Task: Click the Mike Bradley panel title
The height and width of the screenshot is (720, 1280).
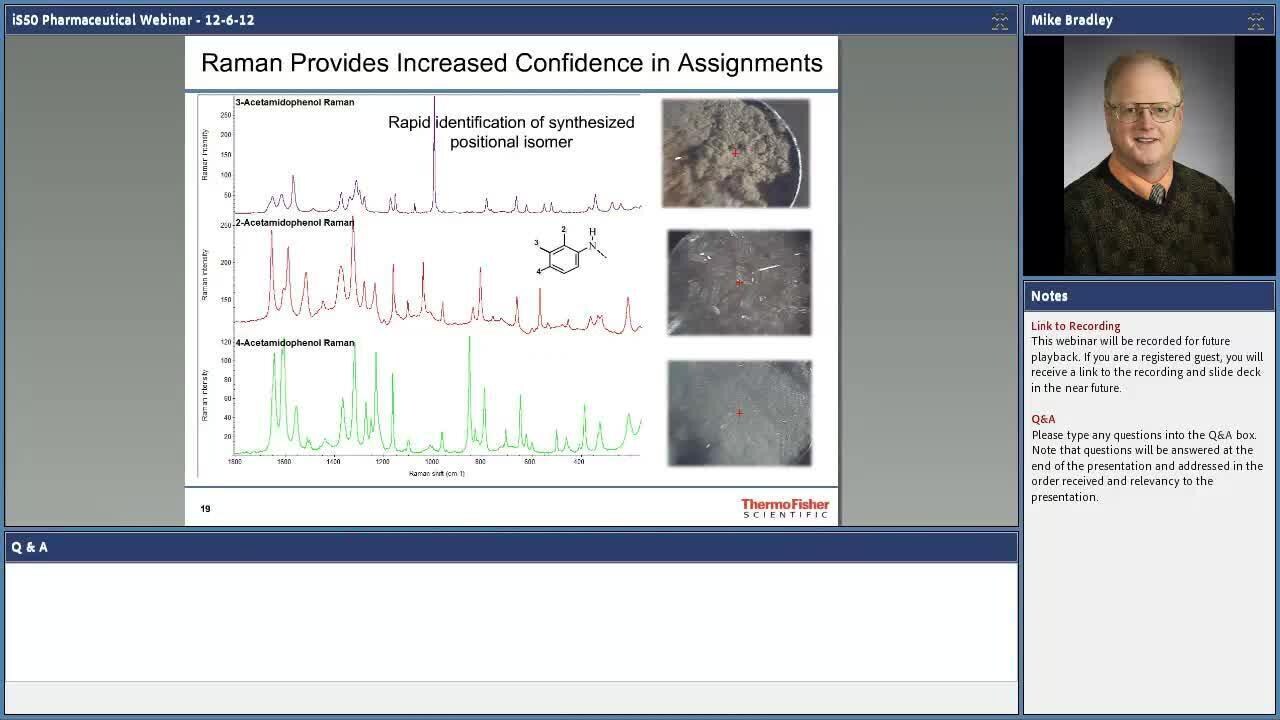Action: (x=1072, y=21)
